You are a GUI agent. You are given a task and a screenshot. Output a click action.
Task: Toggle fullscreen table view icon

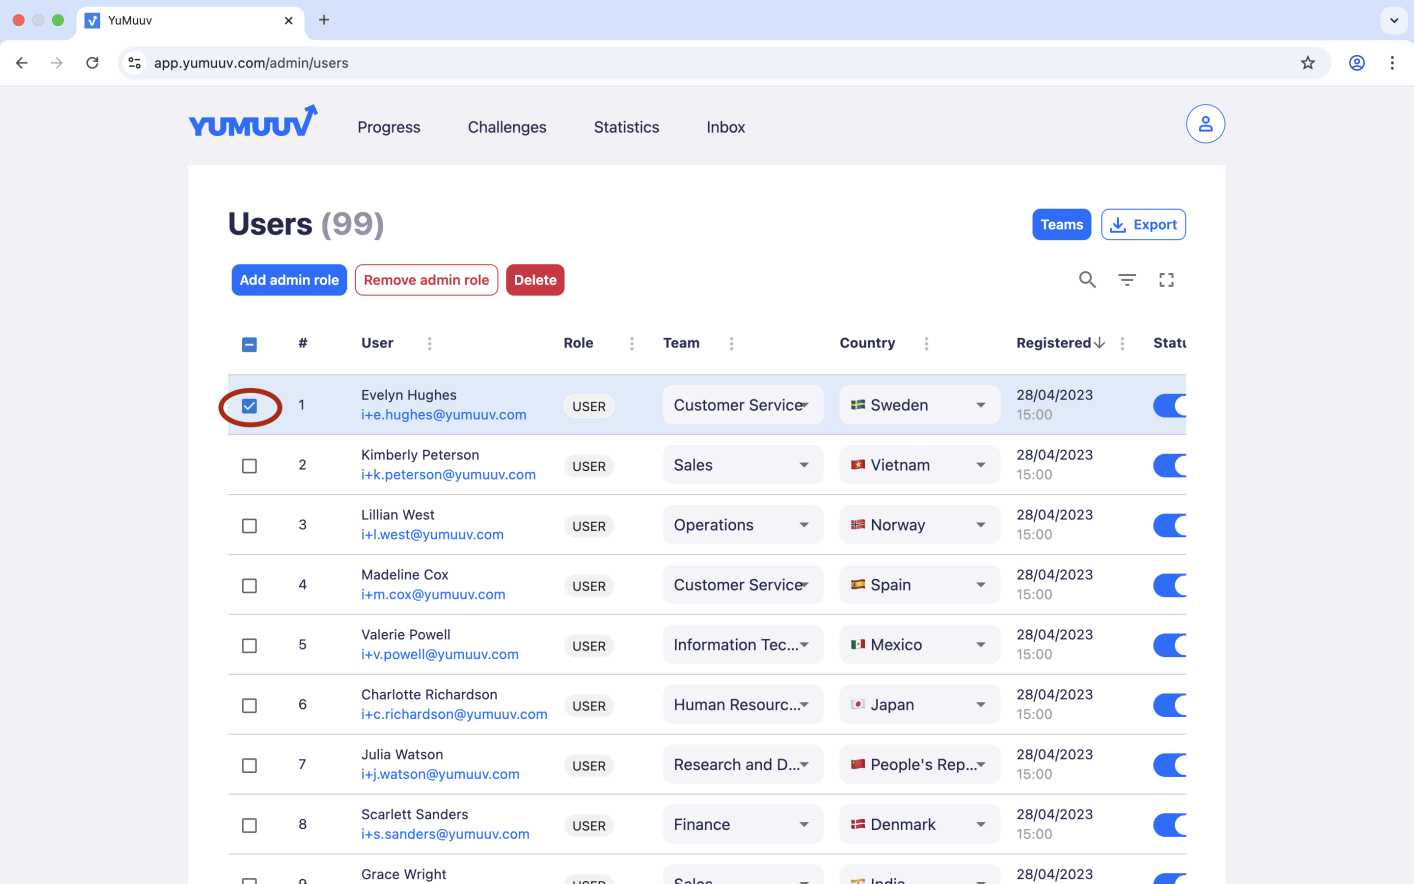pyautogui.click(x=1166, y=280)
